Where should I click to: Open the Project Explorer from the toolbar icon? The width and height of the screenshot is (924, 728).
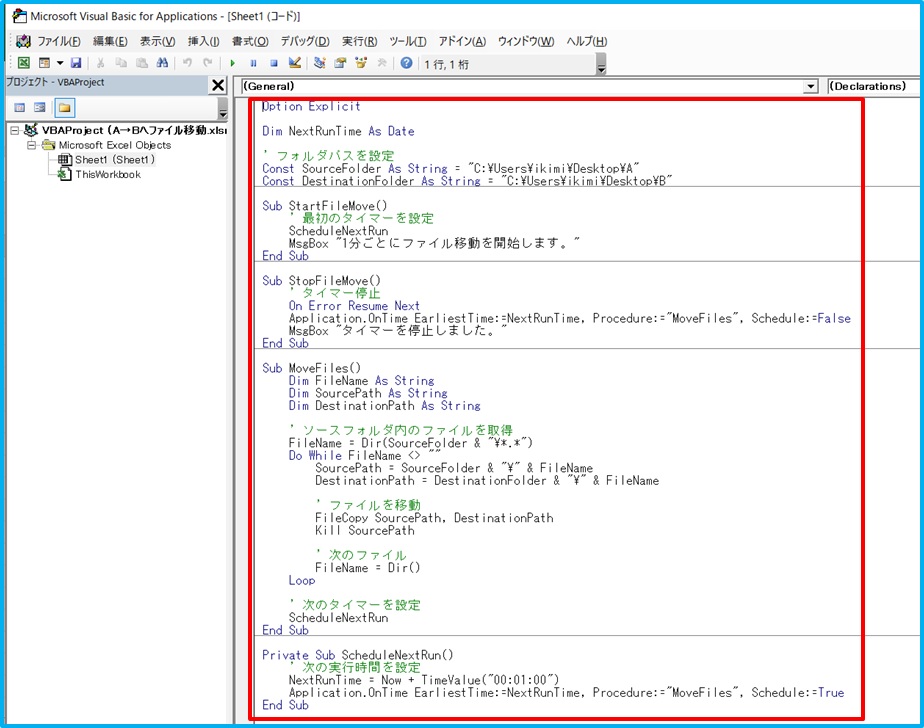click(320, 63)
